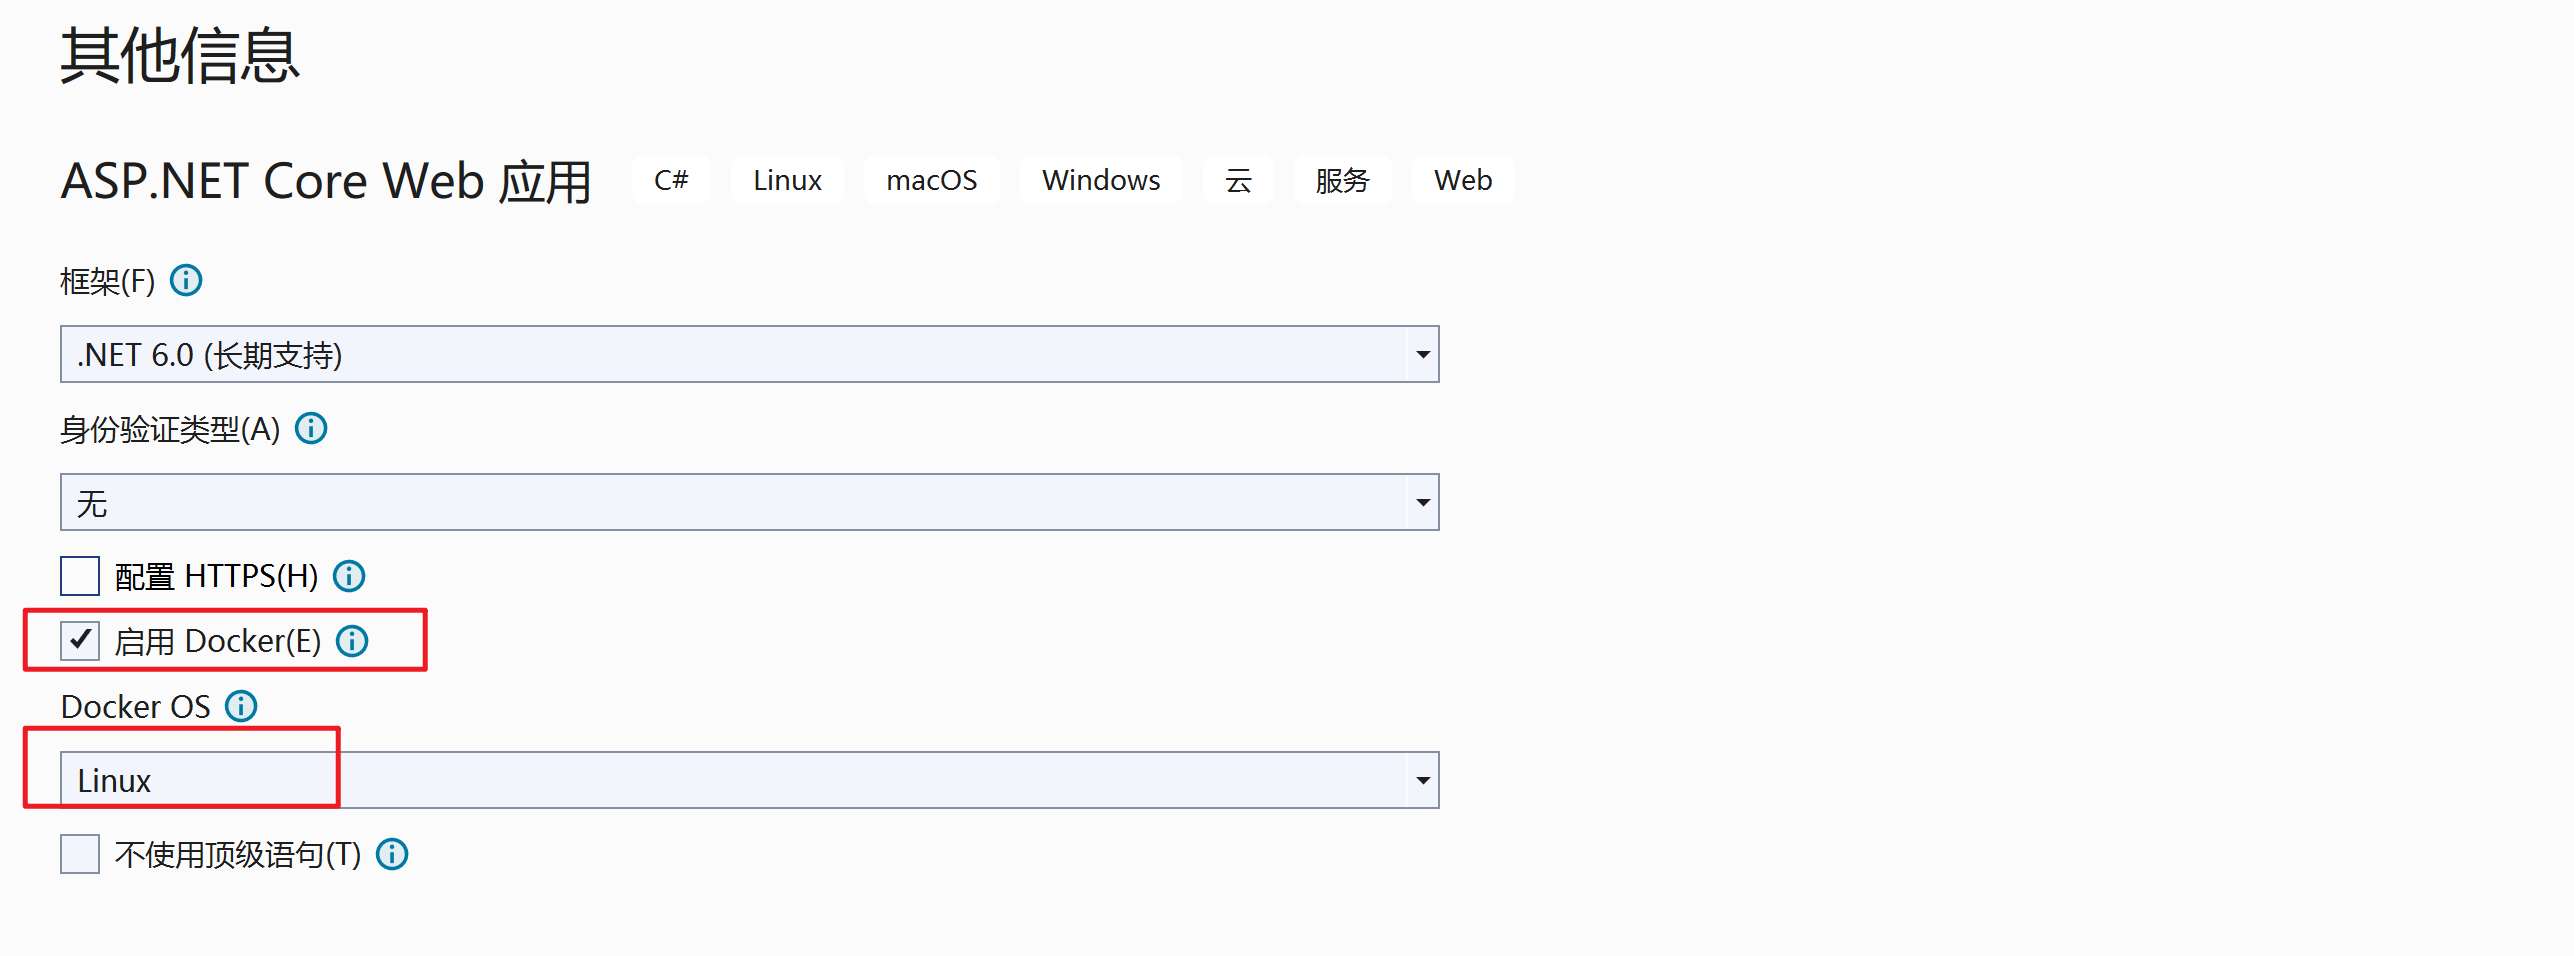Viewport: 2574px width, 956px height.
Task: Enable the 配置 HTTPS checkbox
Action: pyautogui.click(x=80, y=576)
